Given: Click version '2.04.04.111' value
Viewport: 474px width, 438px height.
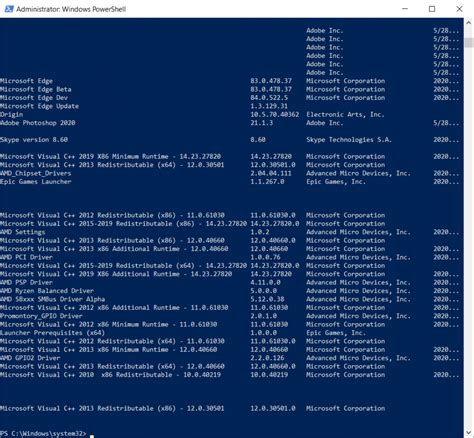Looking at the screenshot, I should click(271, 173).
